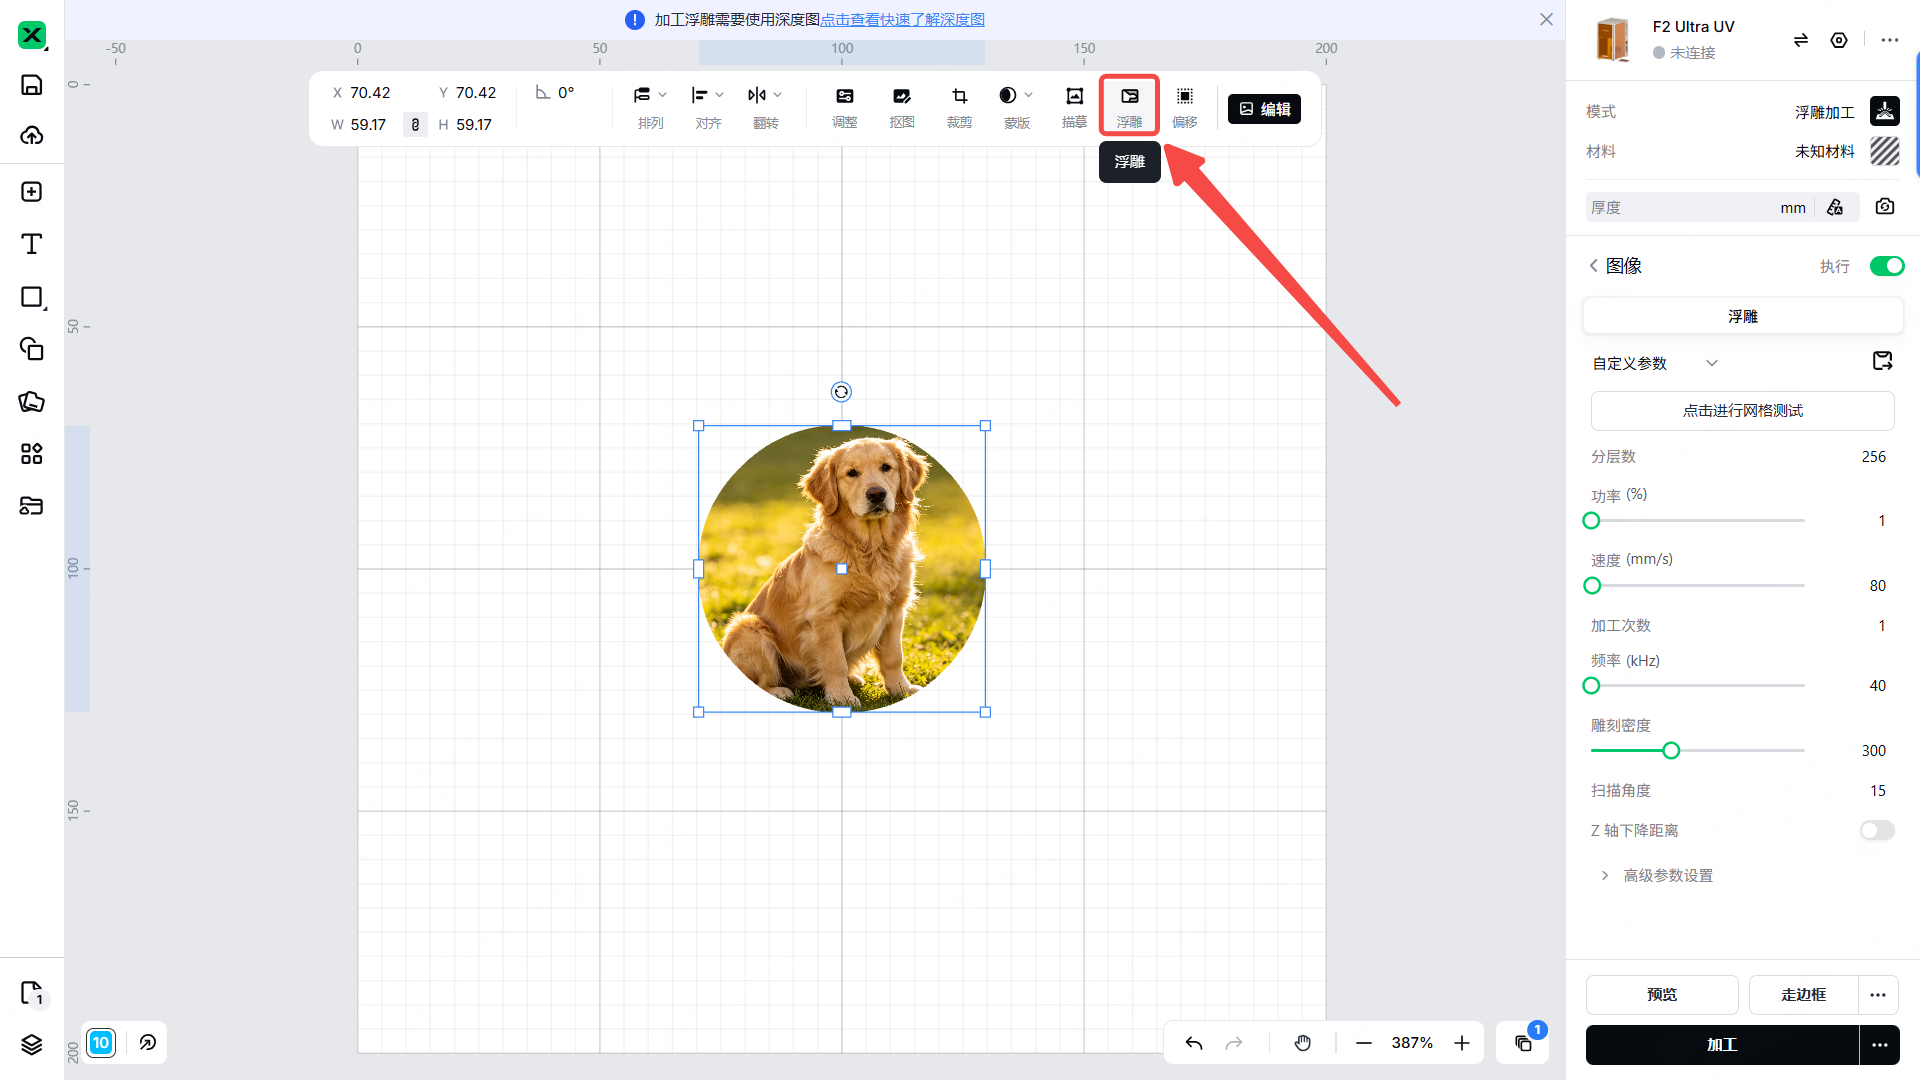1920x1080 pixels.
Task: Click the 描摹 trace image tool
Action: pyautogui.click(x=1074, y=106)
